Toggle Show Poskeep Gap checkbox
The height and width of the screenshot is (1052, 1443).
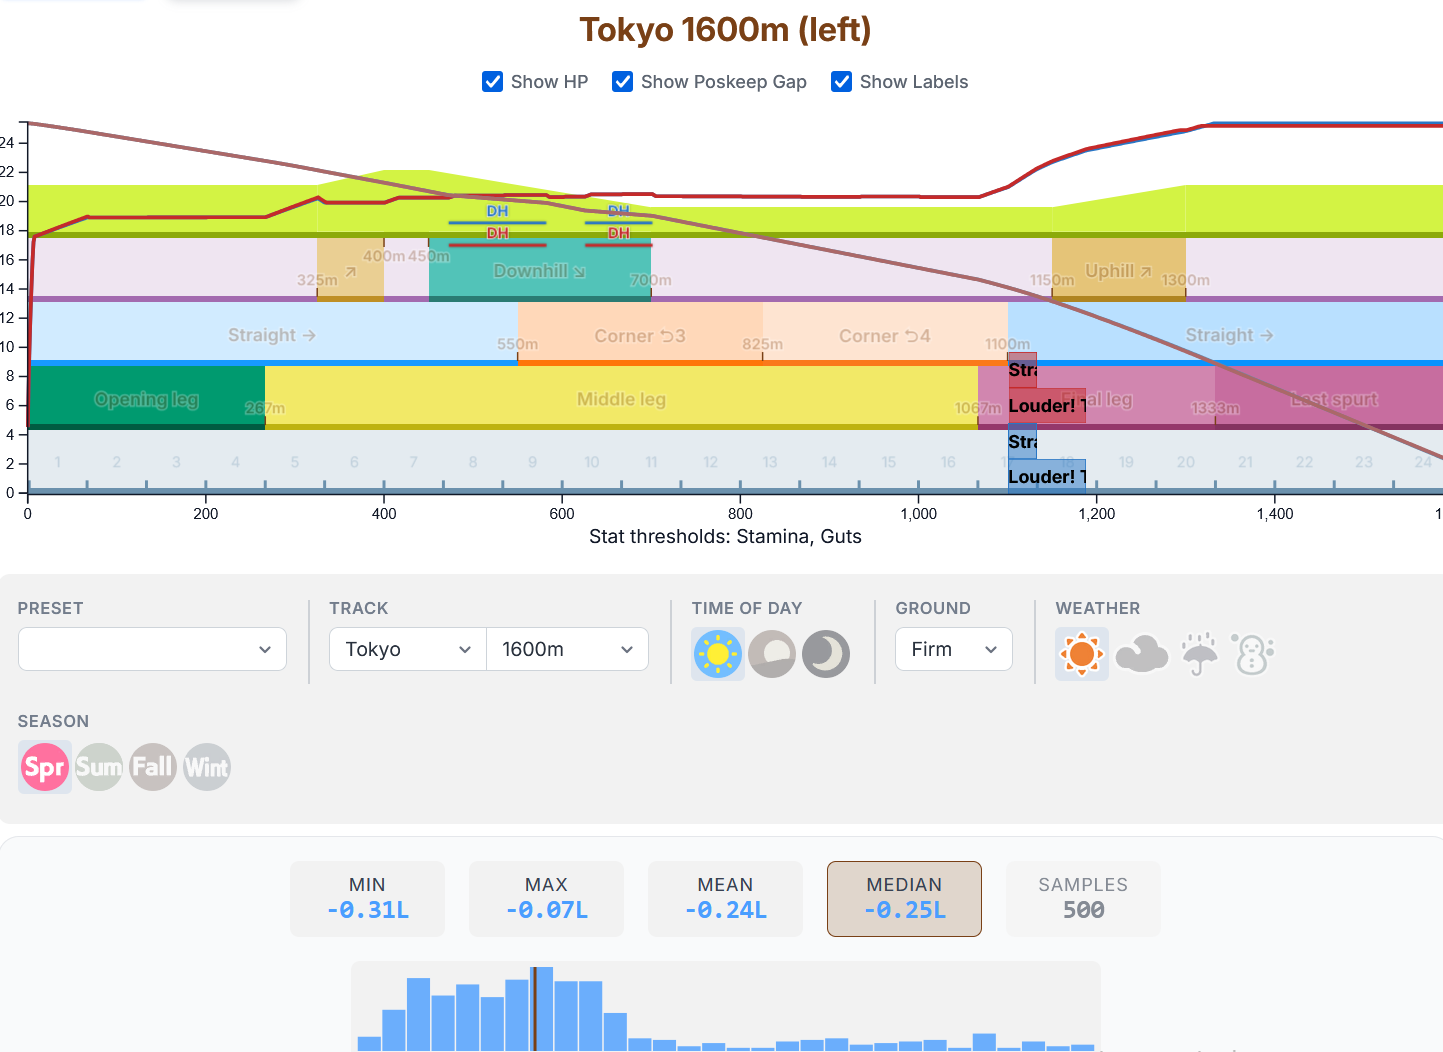[622, 82]
